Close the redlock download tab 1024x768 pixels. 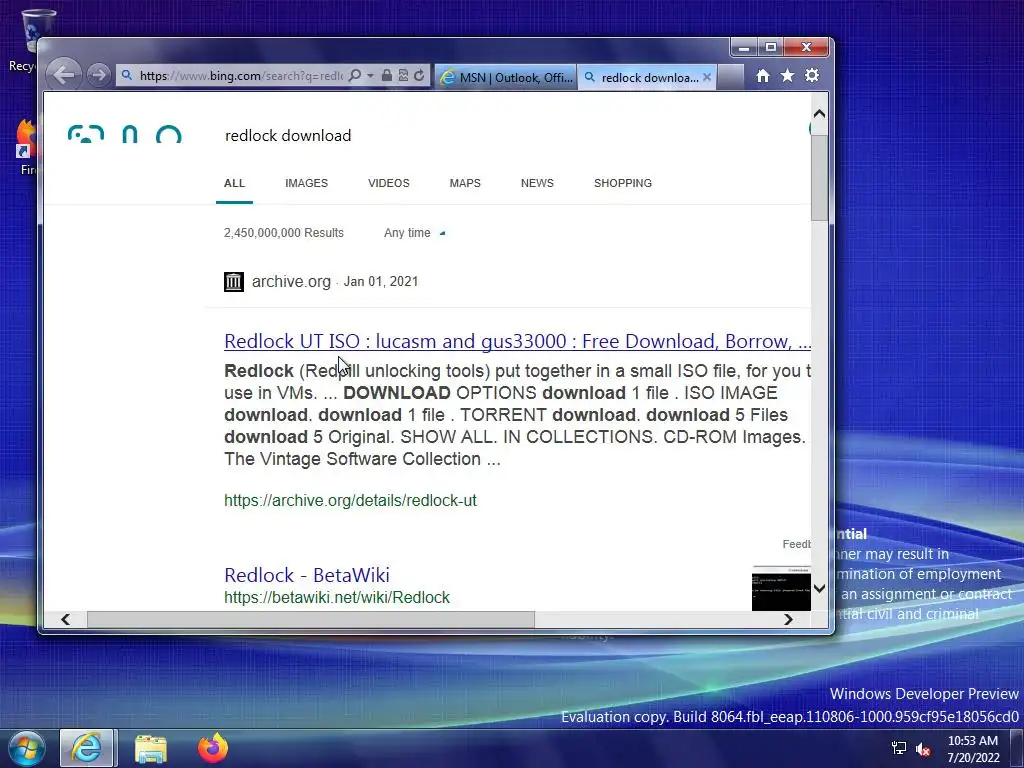707,77
